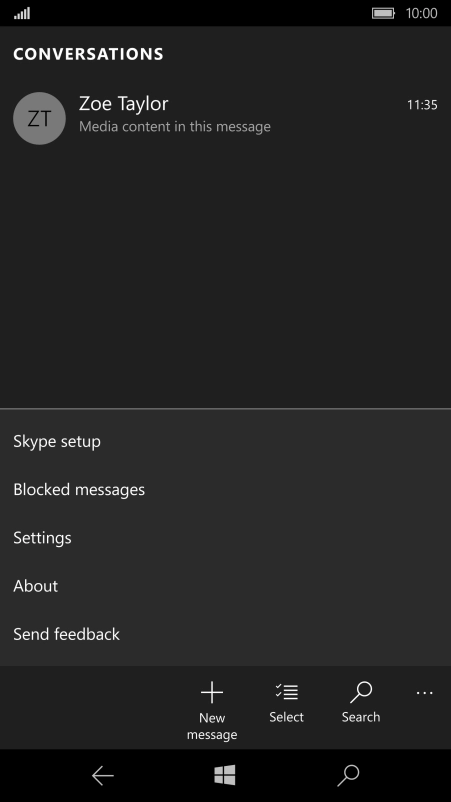Image resolution: width=451 pixels, height=802 pixels.
Task: Tap the New message plus icon
Action: [212, 693]
